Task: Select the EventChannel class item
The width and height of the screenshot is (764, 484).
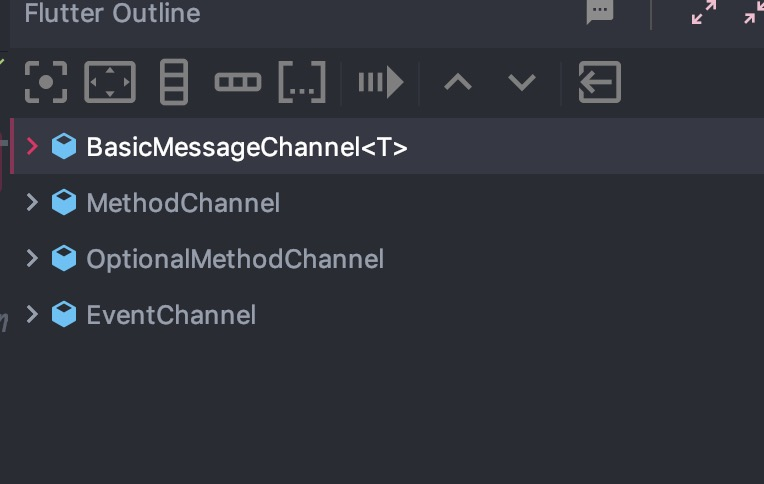Action: click(x=171, y=315)
